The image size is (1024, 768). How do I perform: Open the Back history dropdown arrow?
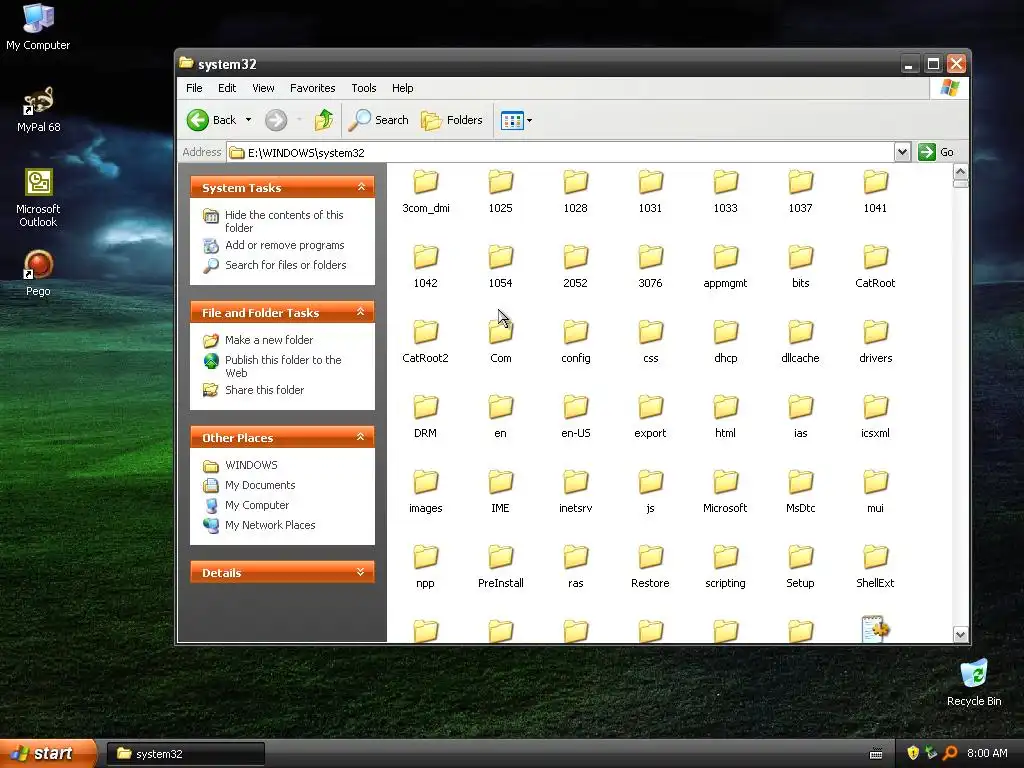[248, 120]
